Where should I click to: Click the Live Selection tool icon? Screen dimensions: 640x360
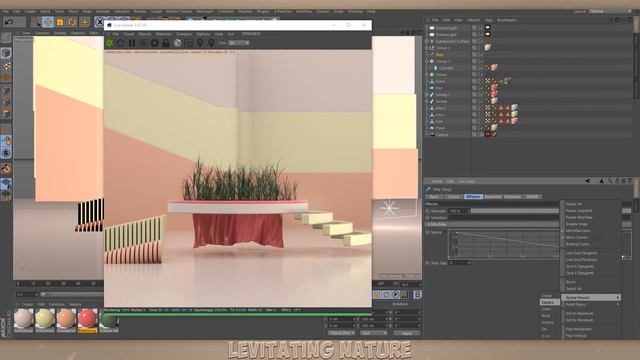[x=36, y=22]
